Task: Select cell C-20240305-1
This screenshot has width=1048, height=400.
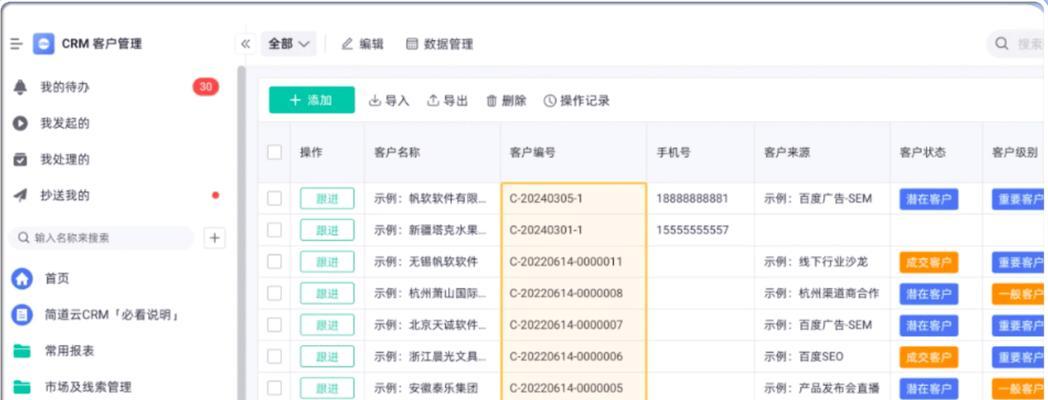Action: pyautogui.click(x=573, y=199)
